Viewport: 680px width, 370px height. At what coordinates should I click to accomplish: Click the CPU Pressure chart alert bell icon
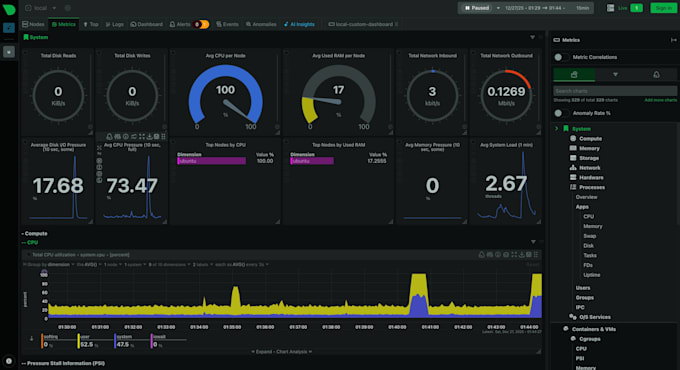109,137
